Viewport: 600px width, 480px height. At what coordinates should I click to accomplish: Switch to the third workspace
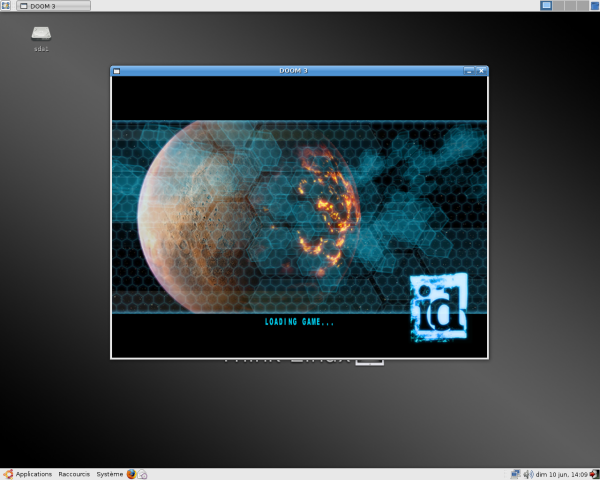click(571, 5)
